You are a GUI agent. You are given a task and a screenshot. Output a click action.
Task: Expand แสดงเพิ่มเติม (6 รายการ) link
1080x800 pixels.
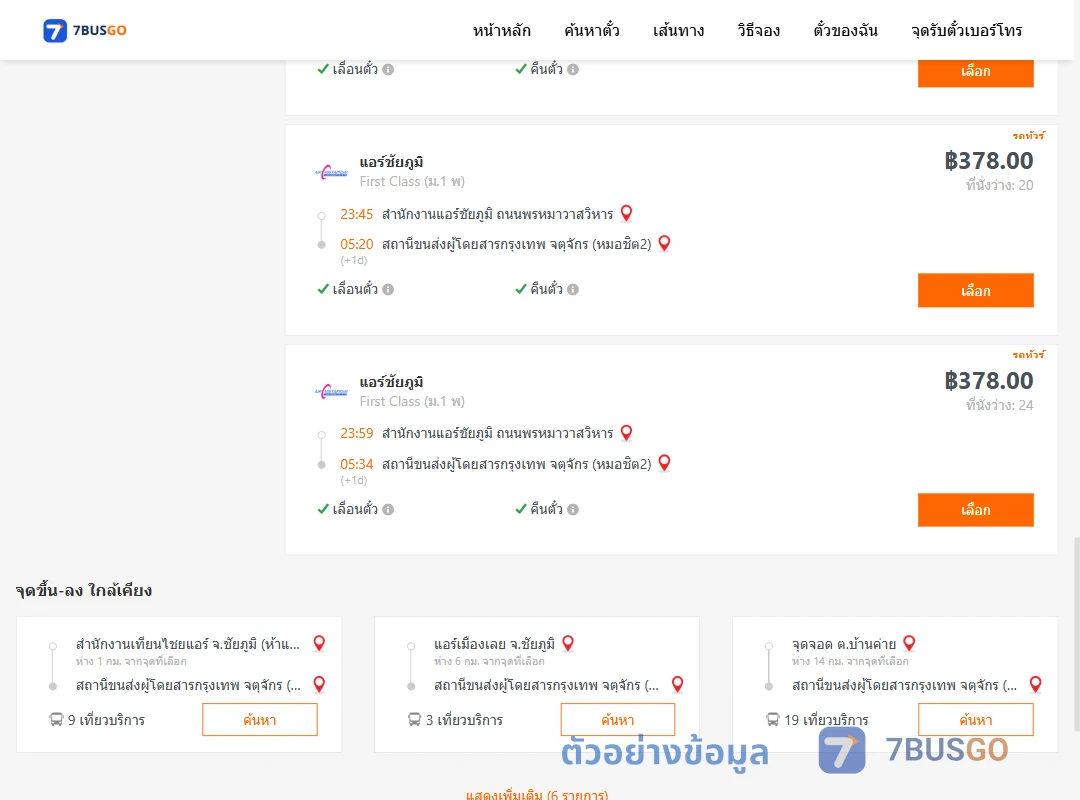click(x=537, y=794)
